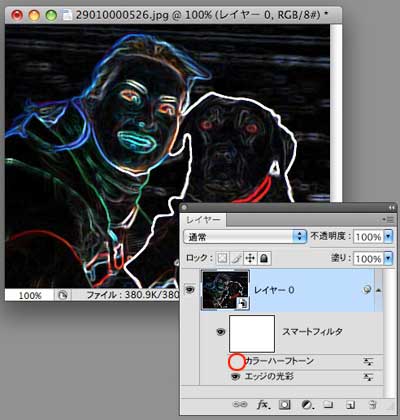Select the レイヤー panel tab
The width and height of the screenshot is (400, 420).
tap(203, 220)
